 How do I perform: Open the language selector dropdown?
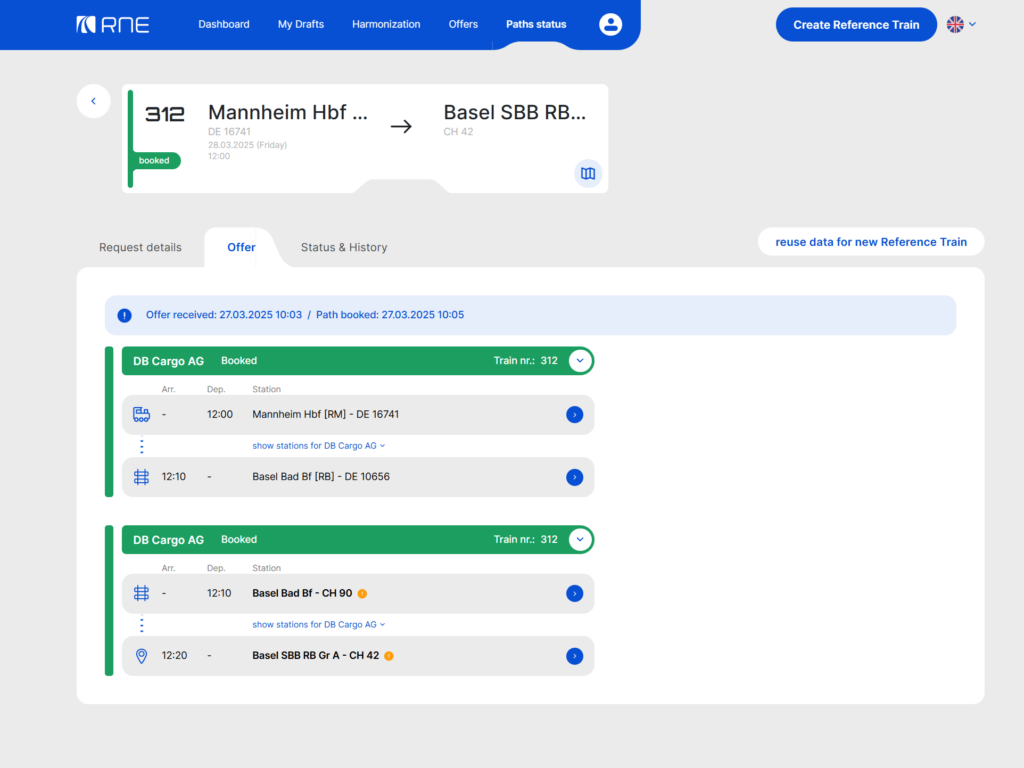961,25
